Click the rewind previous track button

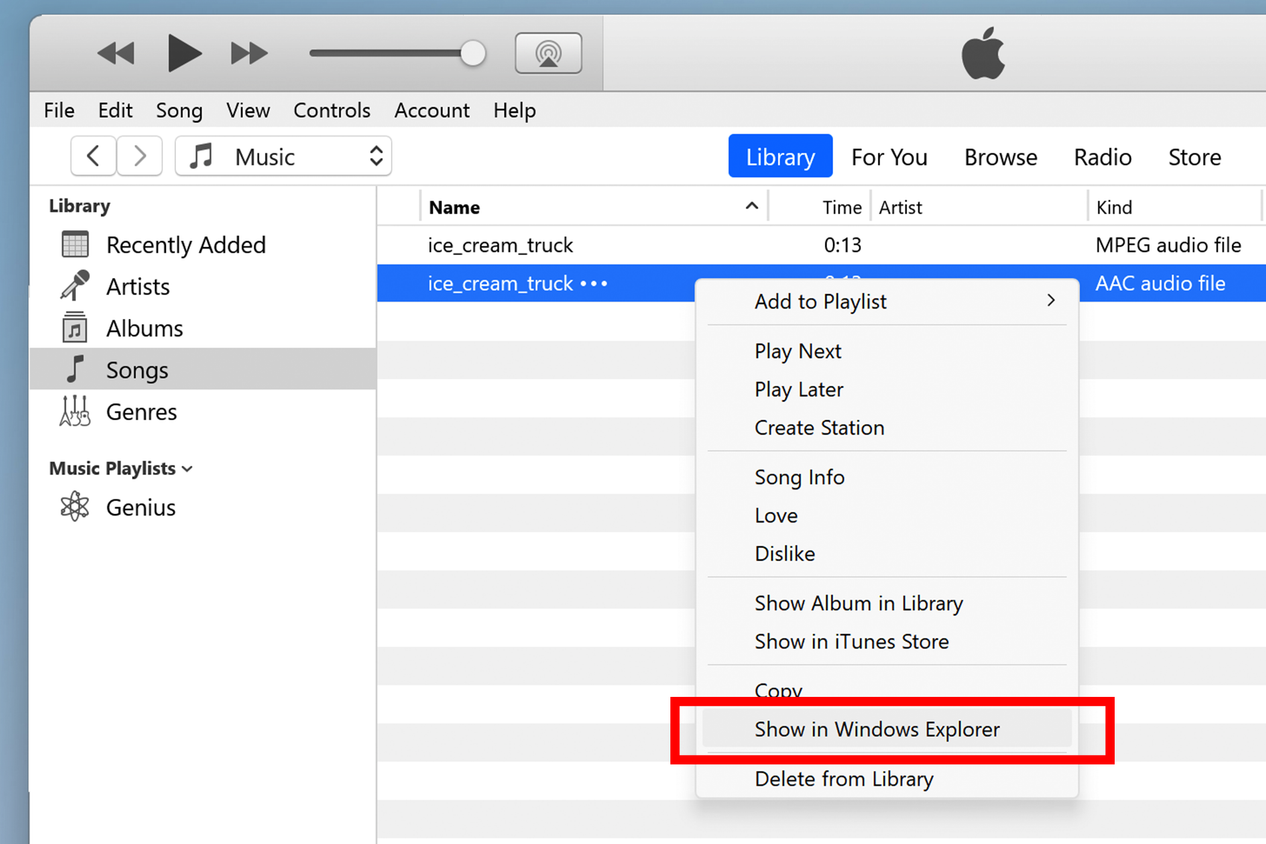tap(116, 53)
